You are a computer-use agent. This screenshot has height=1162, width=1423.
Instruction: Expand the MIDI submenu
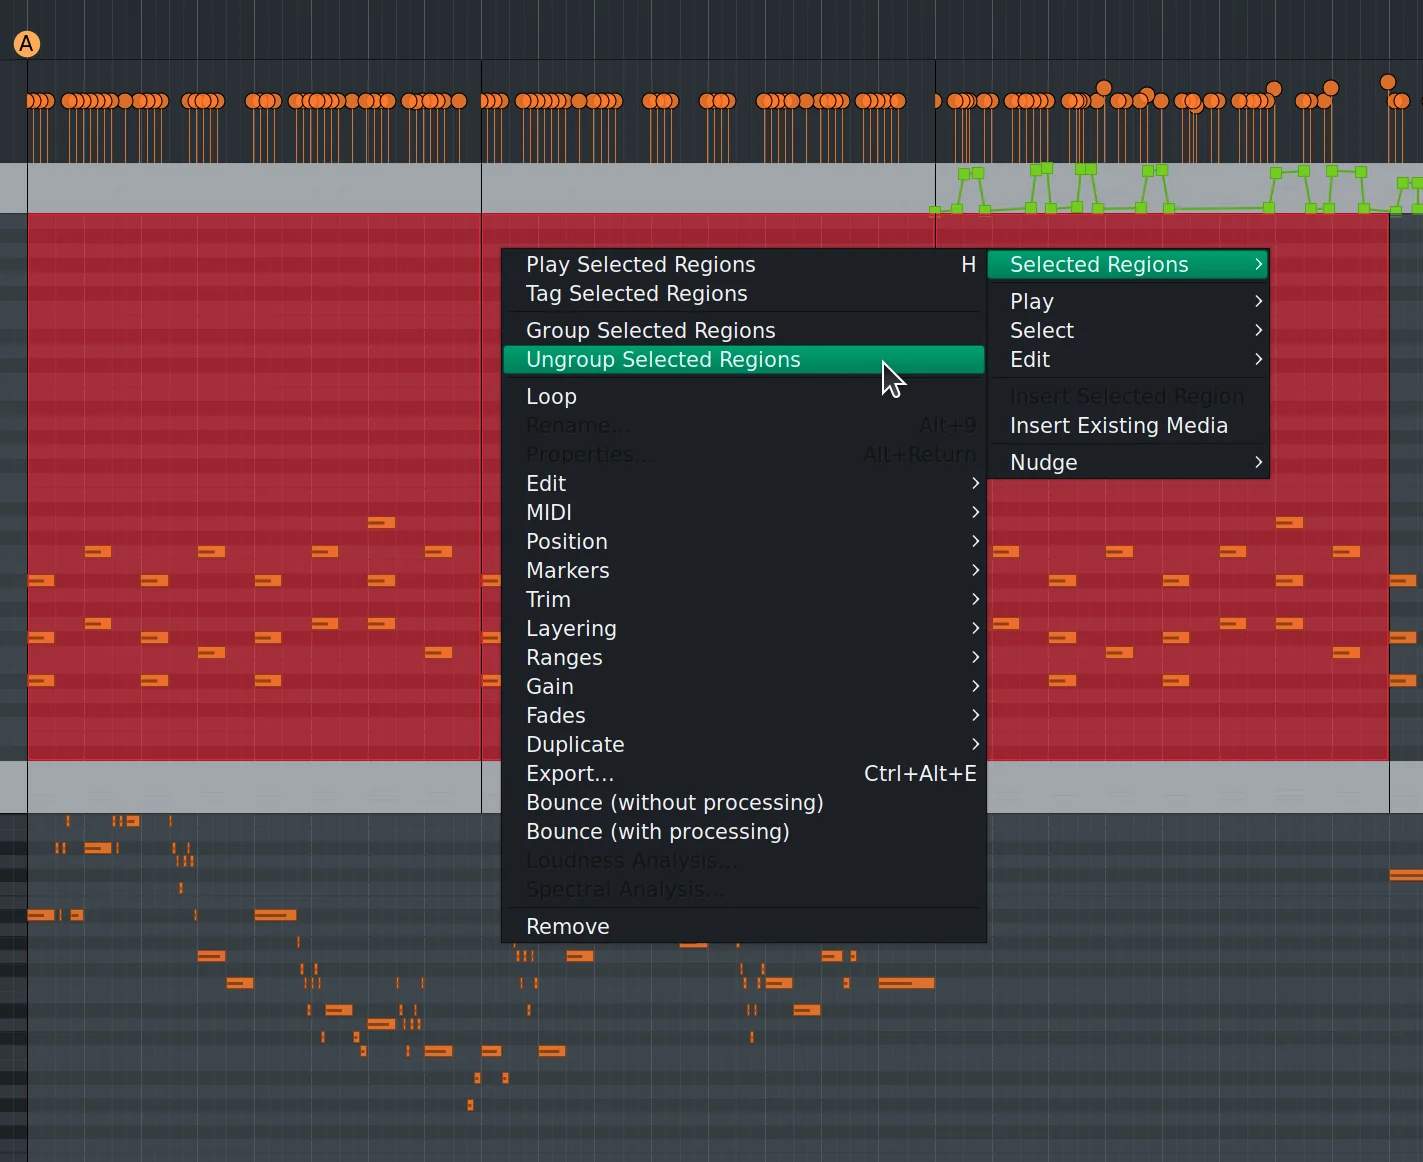tap(744, 512)
